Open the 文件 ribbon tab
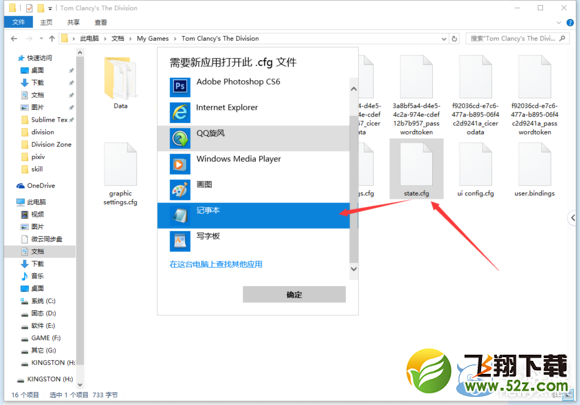This screenshot has height=405, width=580. click(18, 22)
